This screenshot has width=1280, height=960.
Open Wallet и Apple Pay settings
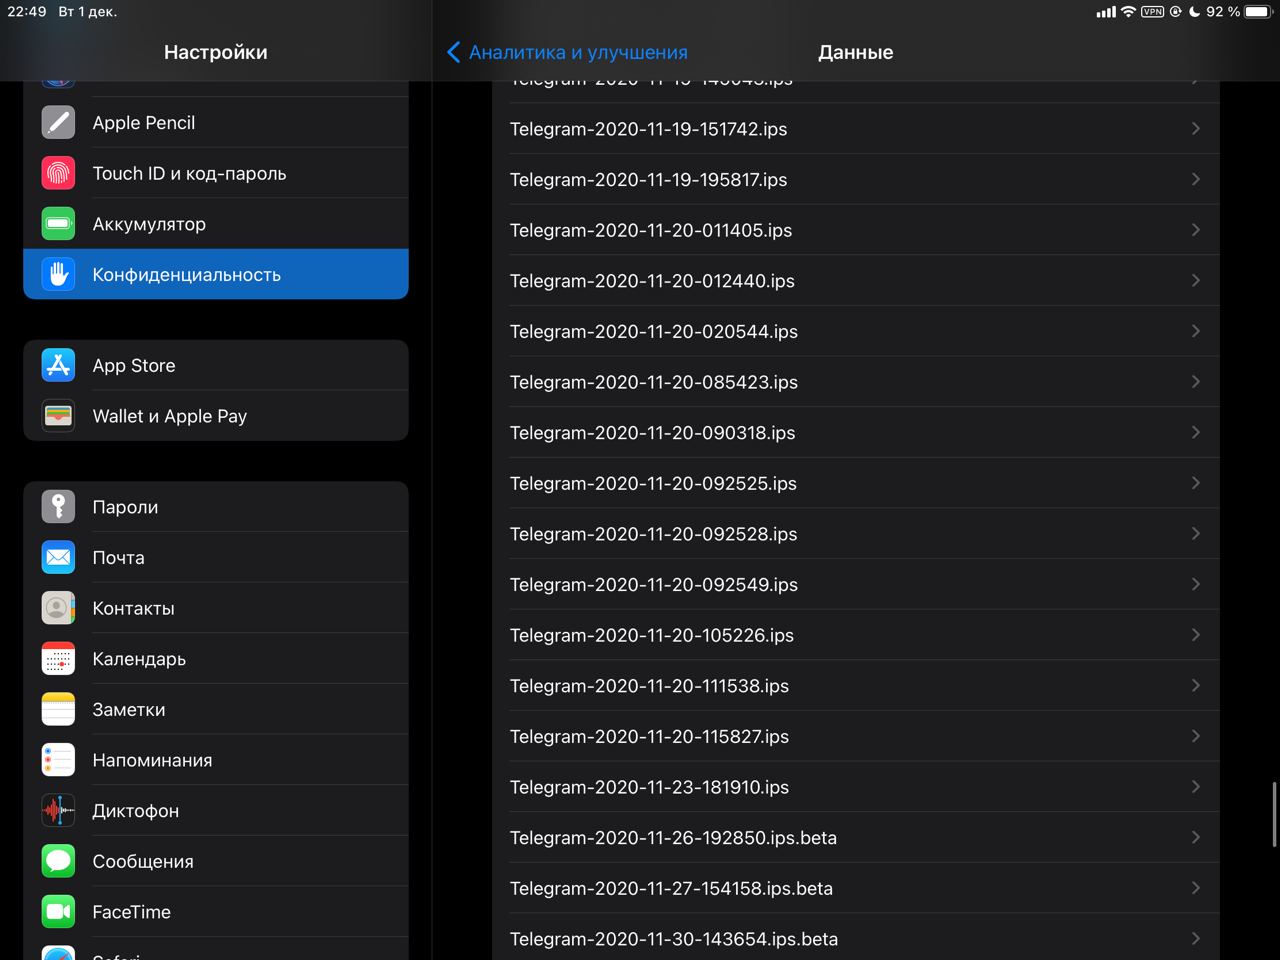click(216, 416)
